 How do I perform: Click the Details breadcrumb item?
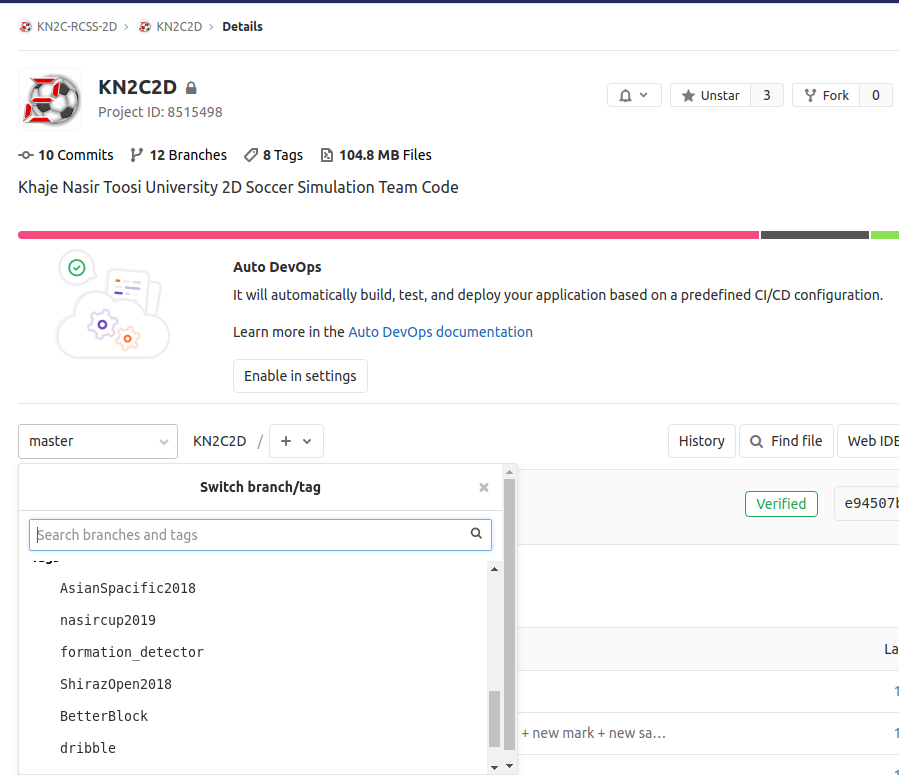coord(243,26)
